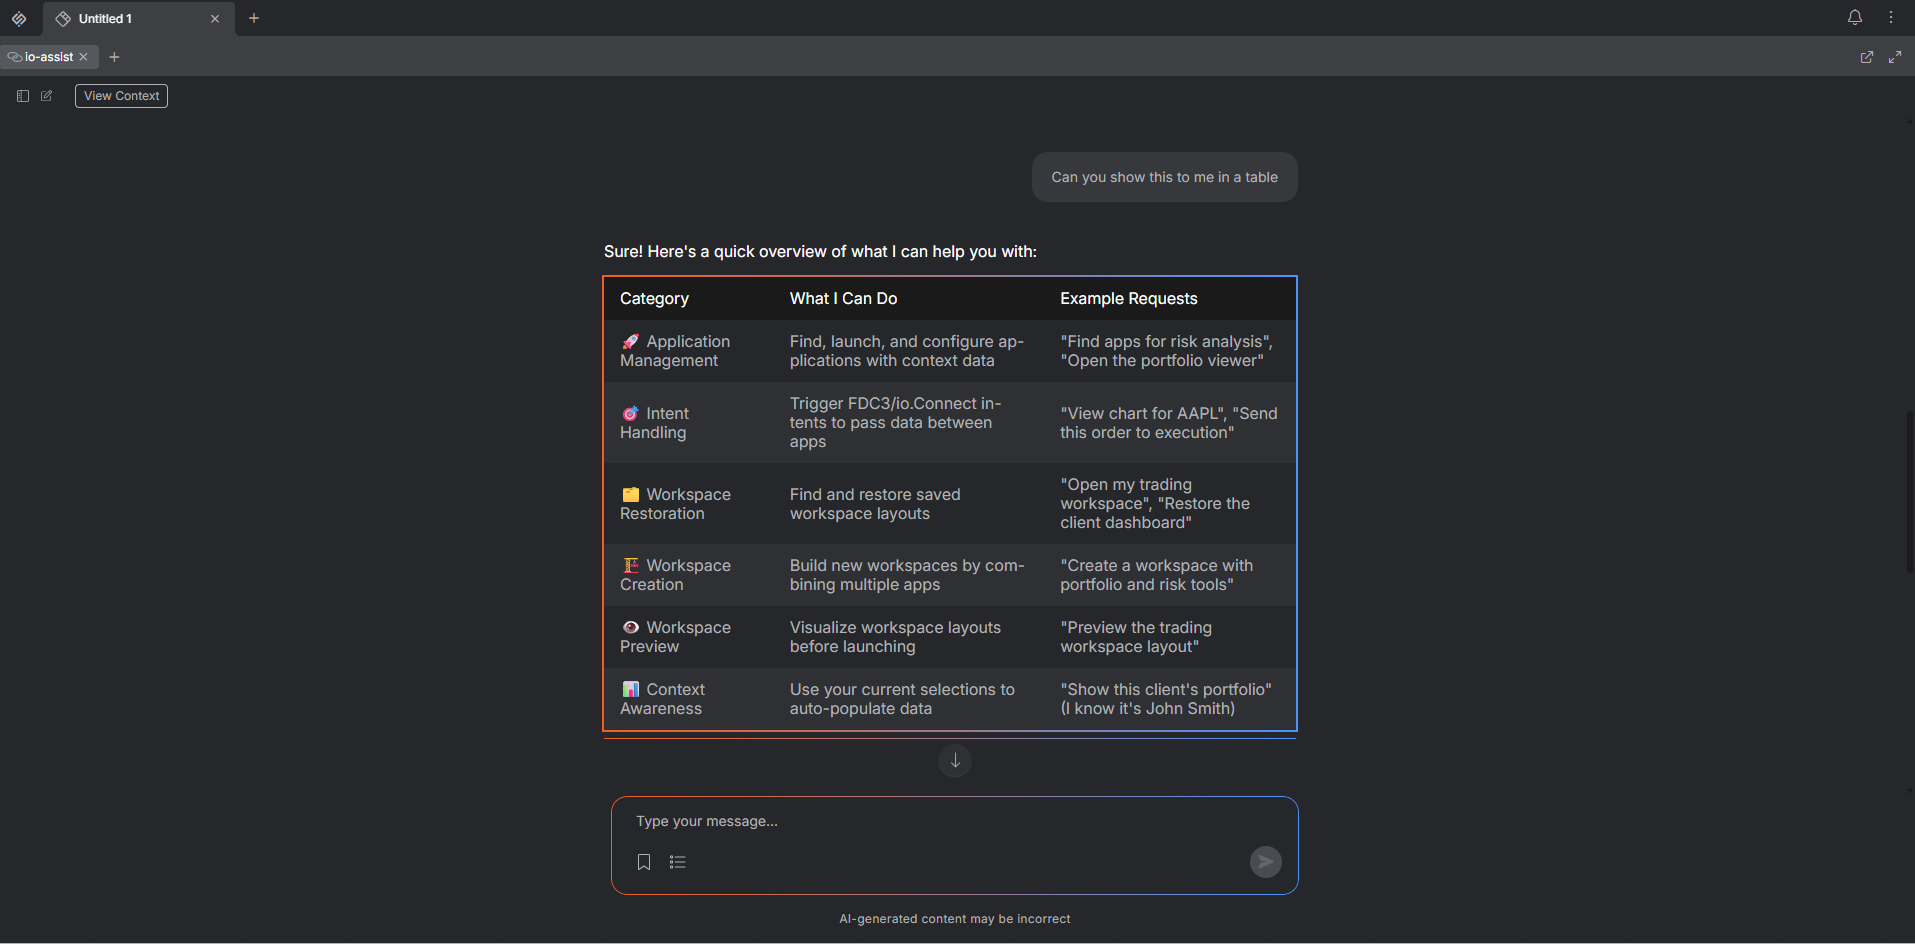The height and width of the screenshot is (944, 1915).
Task: Click the user message bubble about a table
Action: (1164, 177)
